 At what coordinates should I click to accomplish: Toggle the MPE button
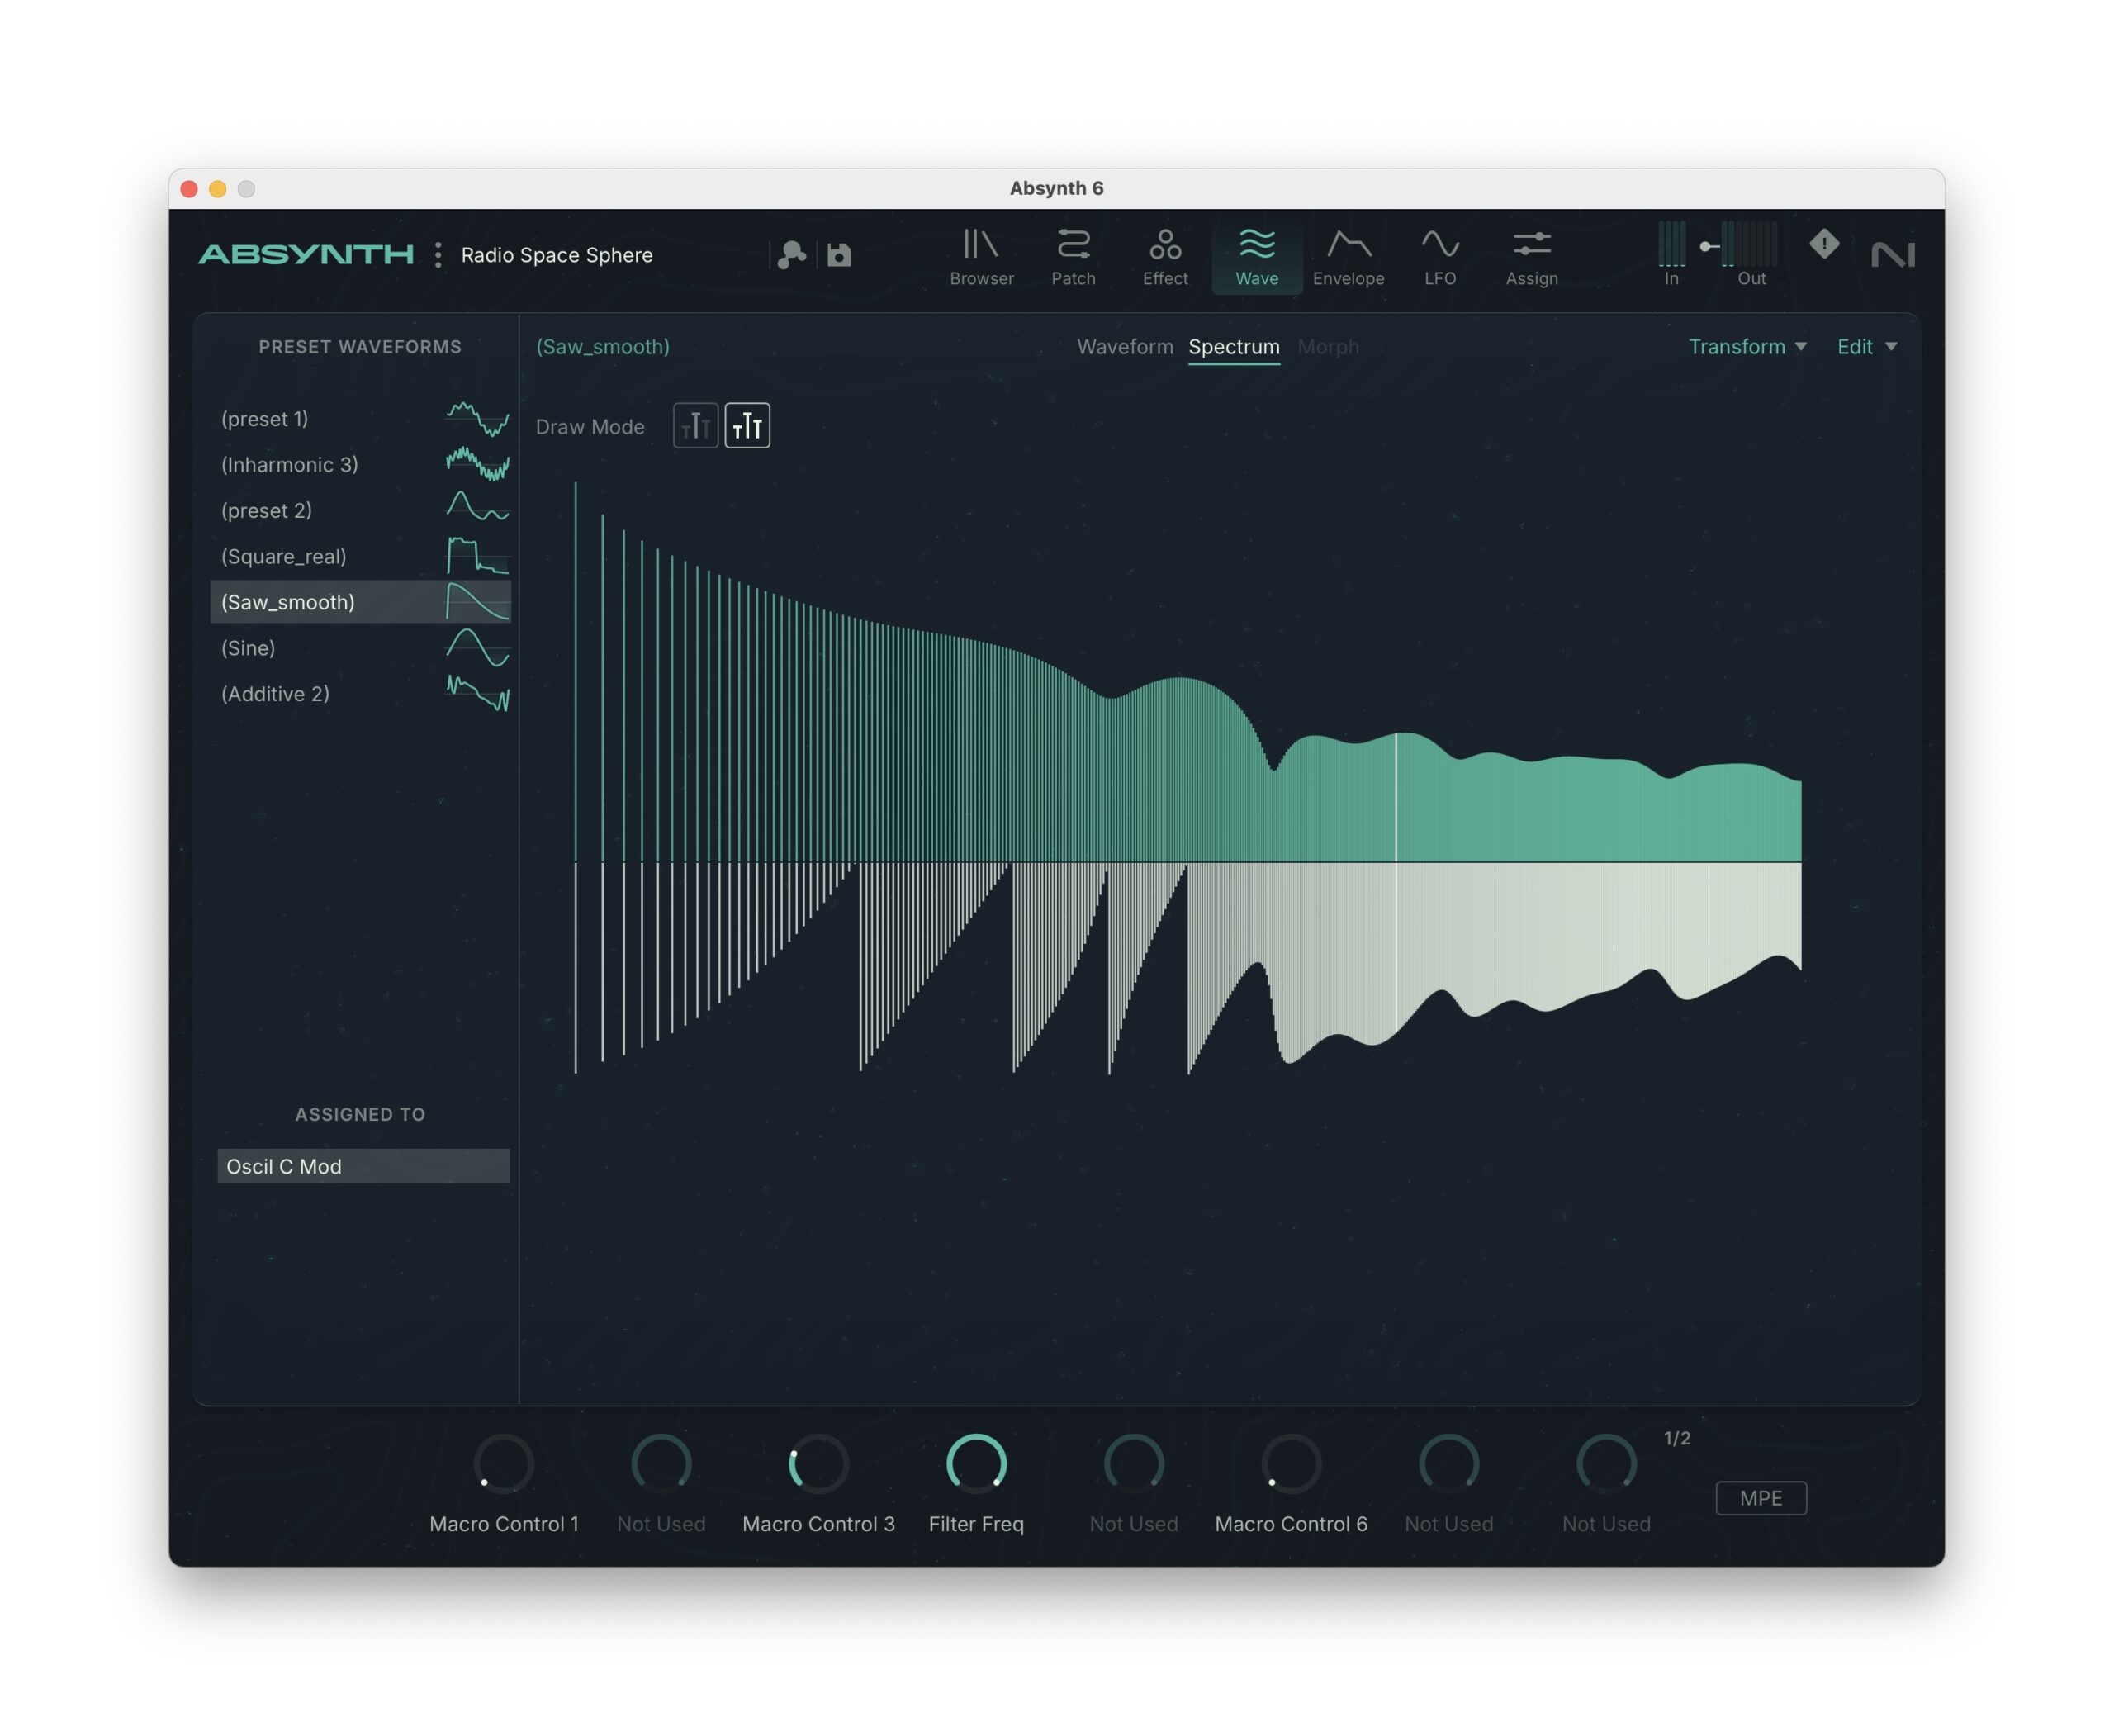1760,1497
